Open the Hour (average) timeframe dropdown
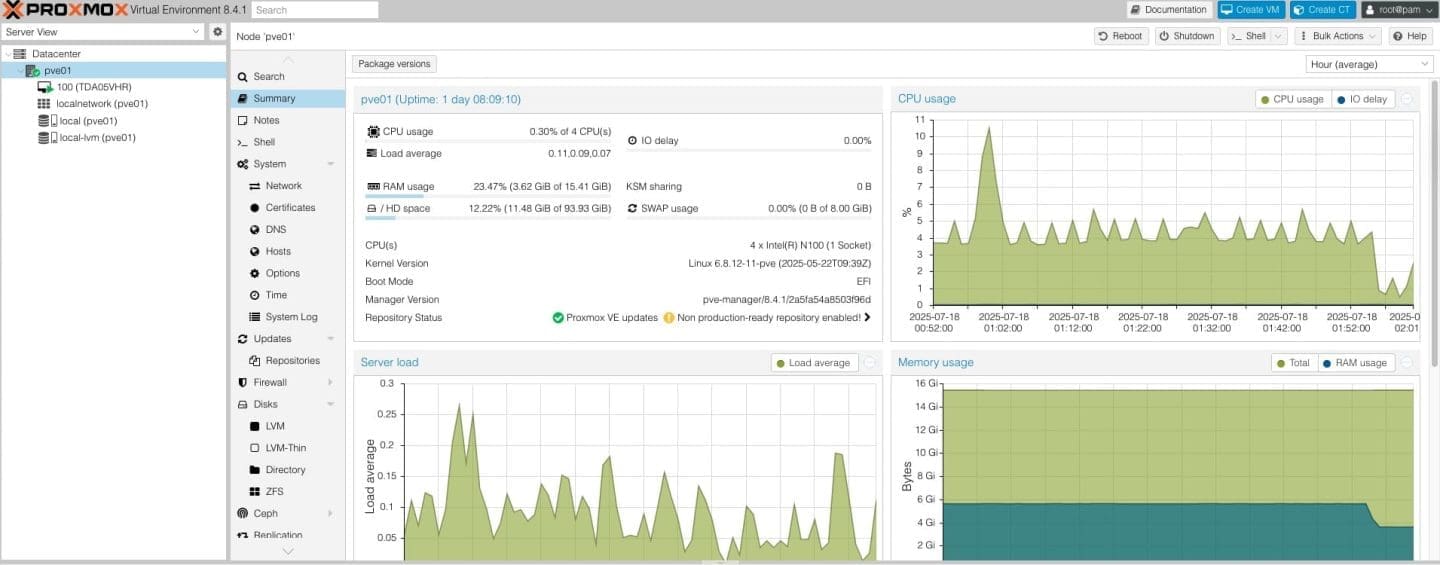1440x565 pixels. (1369, 64)
